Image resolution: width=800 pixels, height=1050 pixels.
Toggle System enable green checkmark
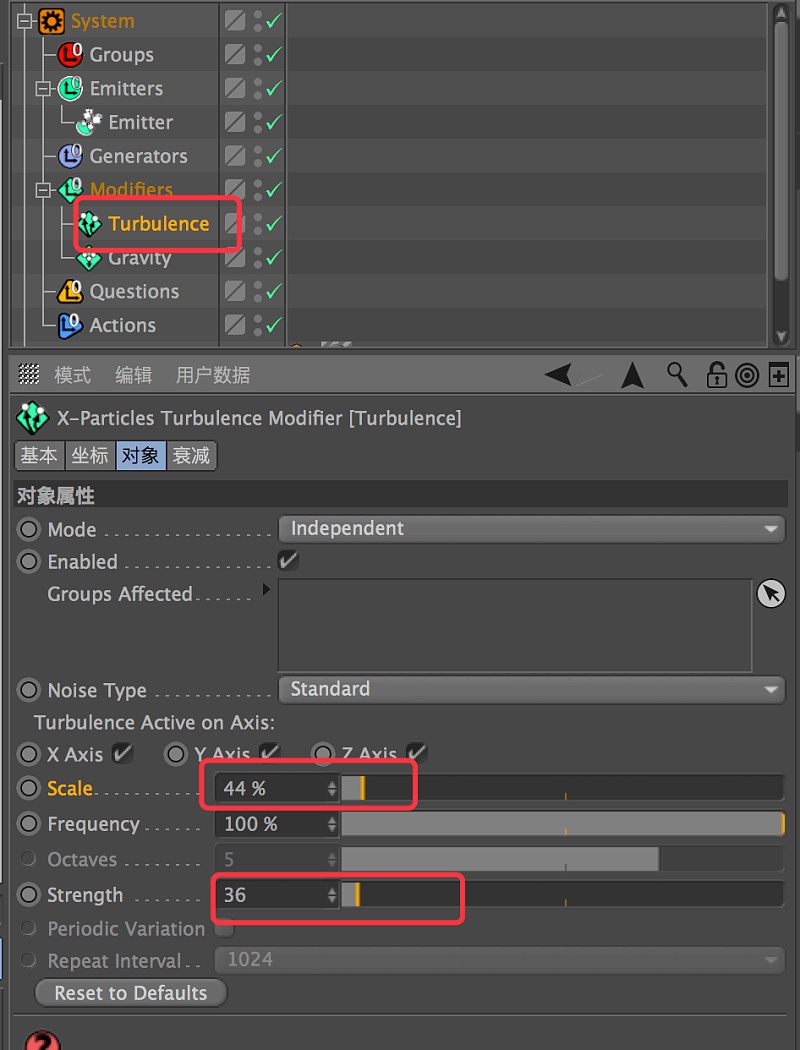click(x=273, y=21)
